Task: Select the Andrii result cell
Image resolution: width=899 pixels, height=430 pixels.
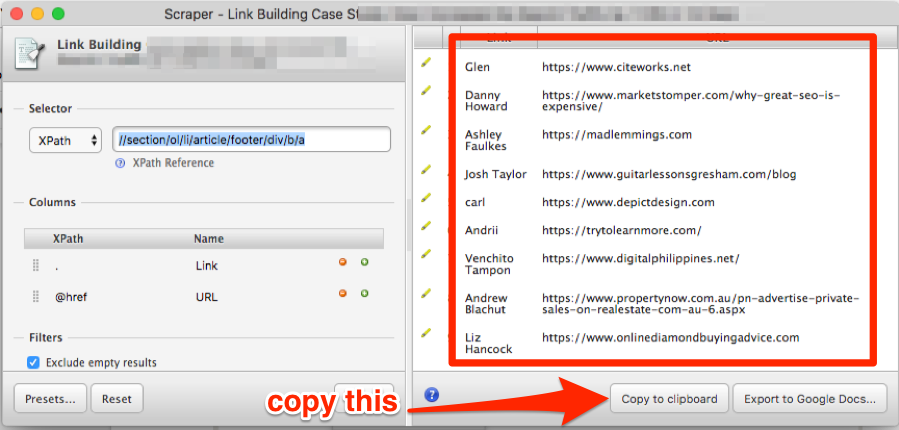Action: click(x=482, y=230)
